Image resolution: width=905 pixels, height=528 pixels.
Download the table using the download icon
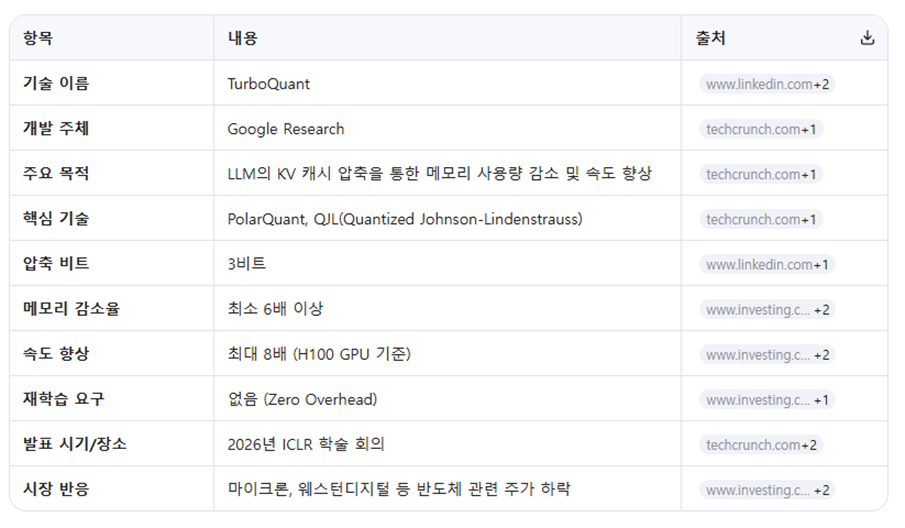point(867,38)
